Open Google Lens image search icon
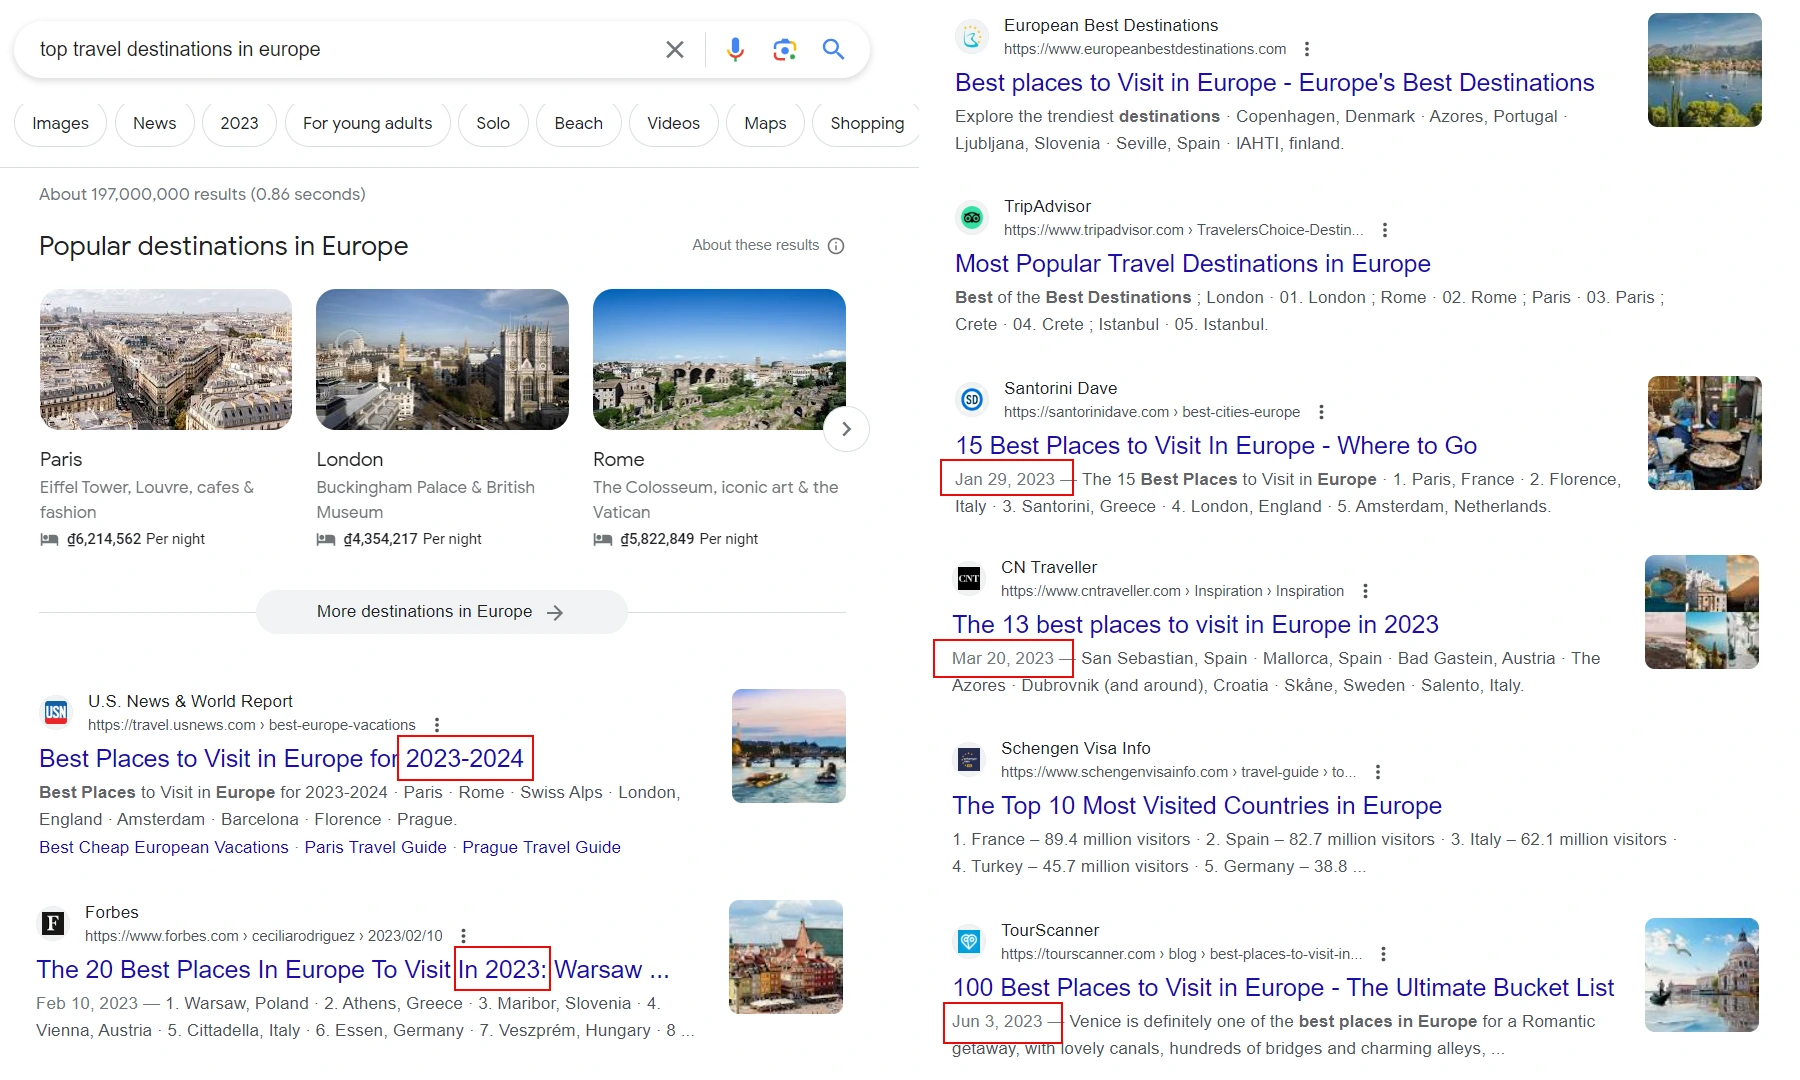This screenshot has width=1800, height=1080. pos(785,49)
